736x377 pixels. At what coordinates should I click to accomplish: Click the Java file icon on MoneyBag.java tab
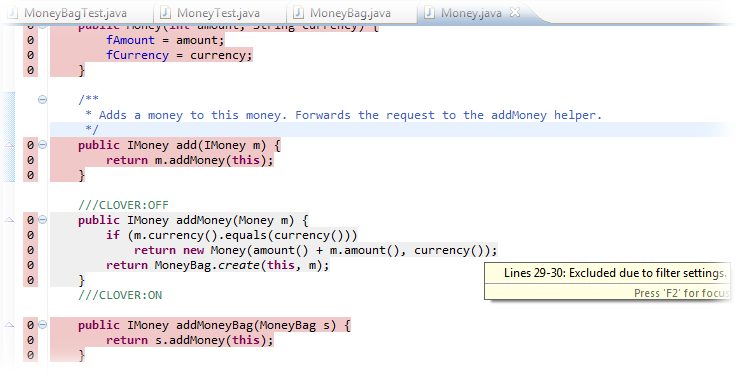[297, 13]
